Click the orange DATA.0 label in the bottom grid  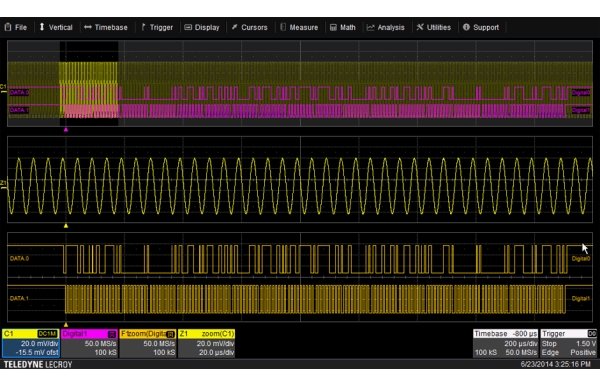pos(19,258)
